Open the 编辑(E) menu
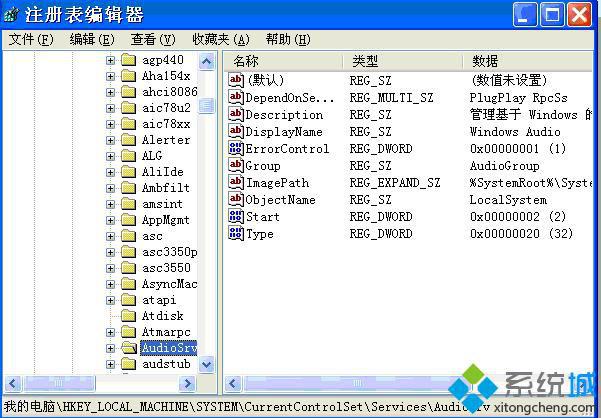The width and height of the screenshot is (601, 418). tap(92, 39)
